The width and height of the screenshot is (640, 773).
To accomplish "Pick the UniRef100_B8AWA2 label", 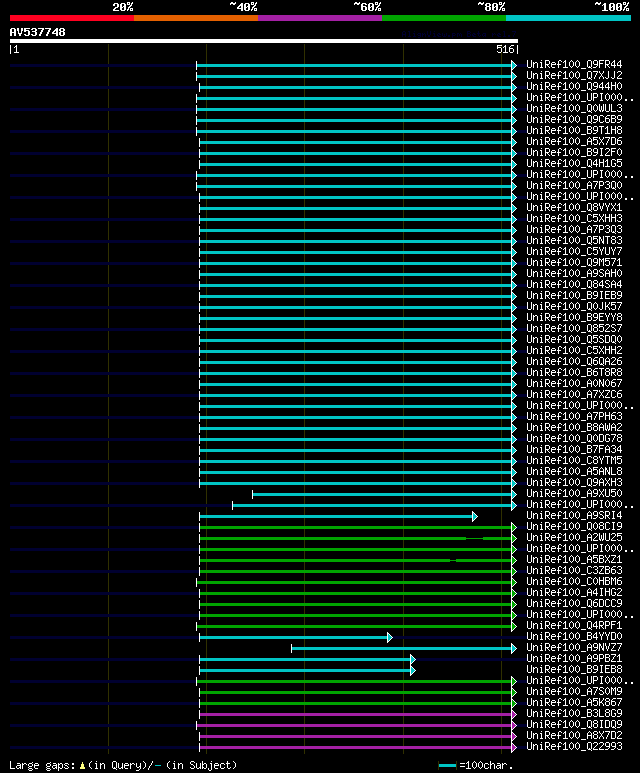I will point(574,427).
